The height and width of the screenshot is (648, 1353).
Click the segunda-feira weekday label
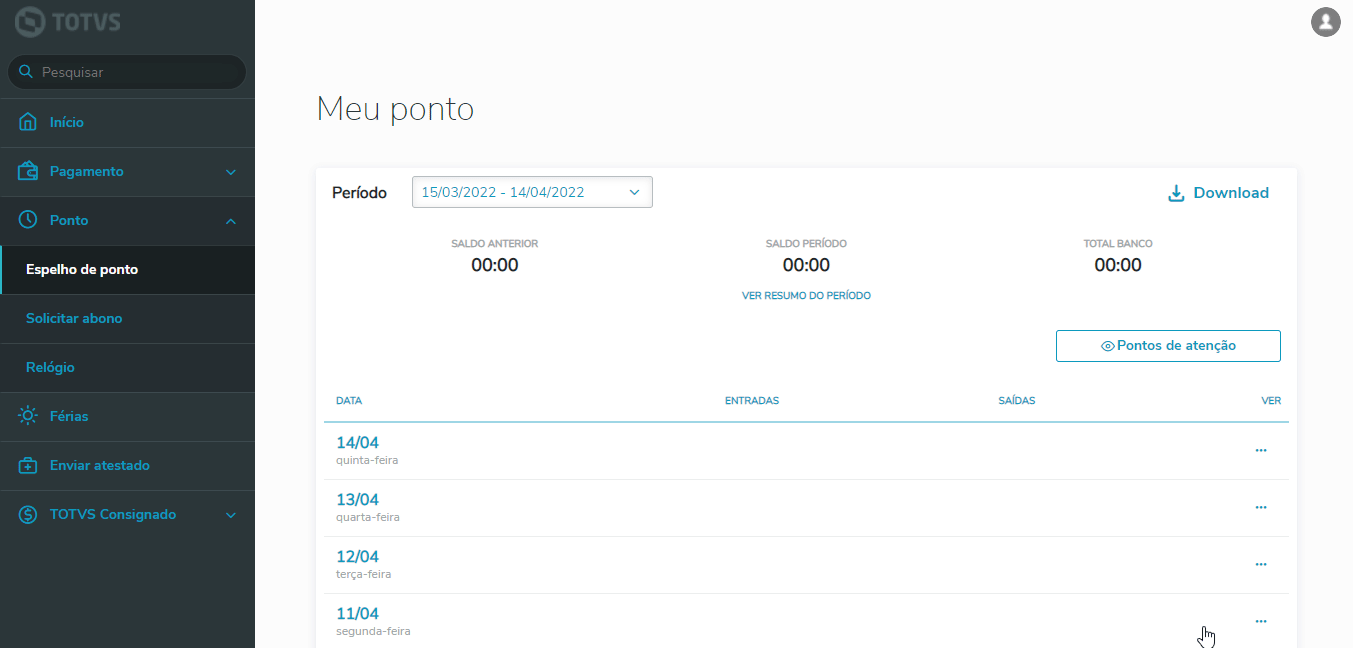pos(373,631)
